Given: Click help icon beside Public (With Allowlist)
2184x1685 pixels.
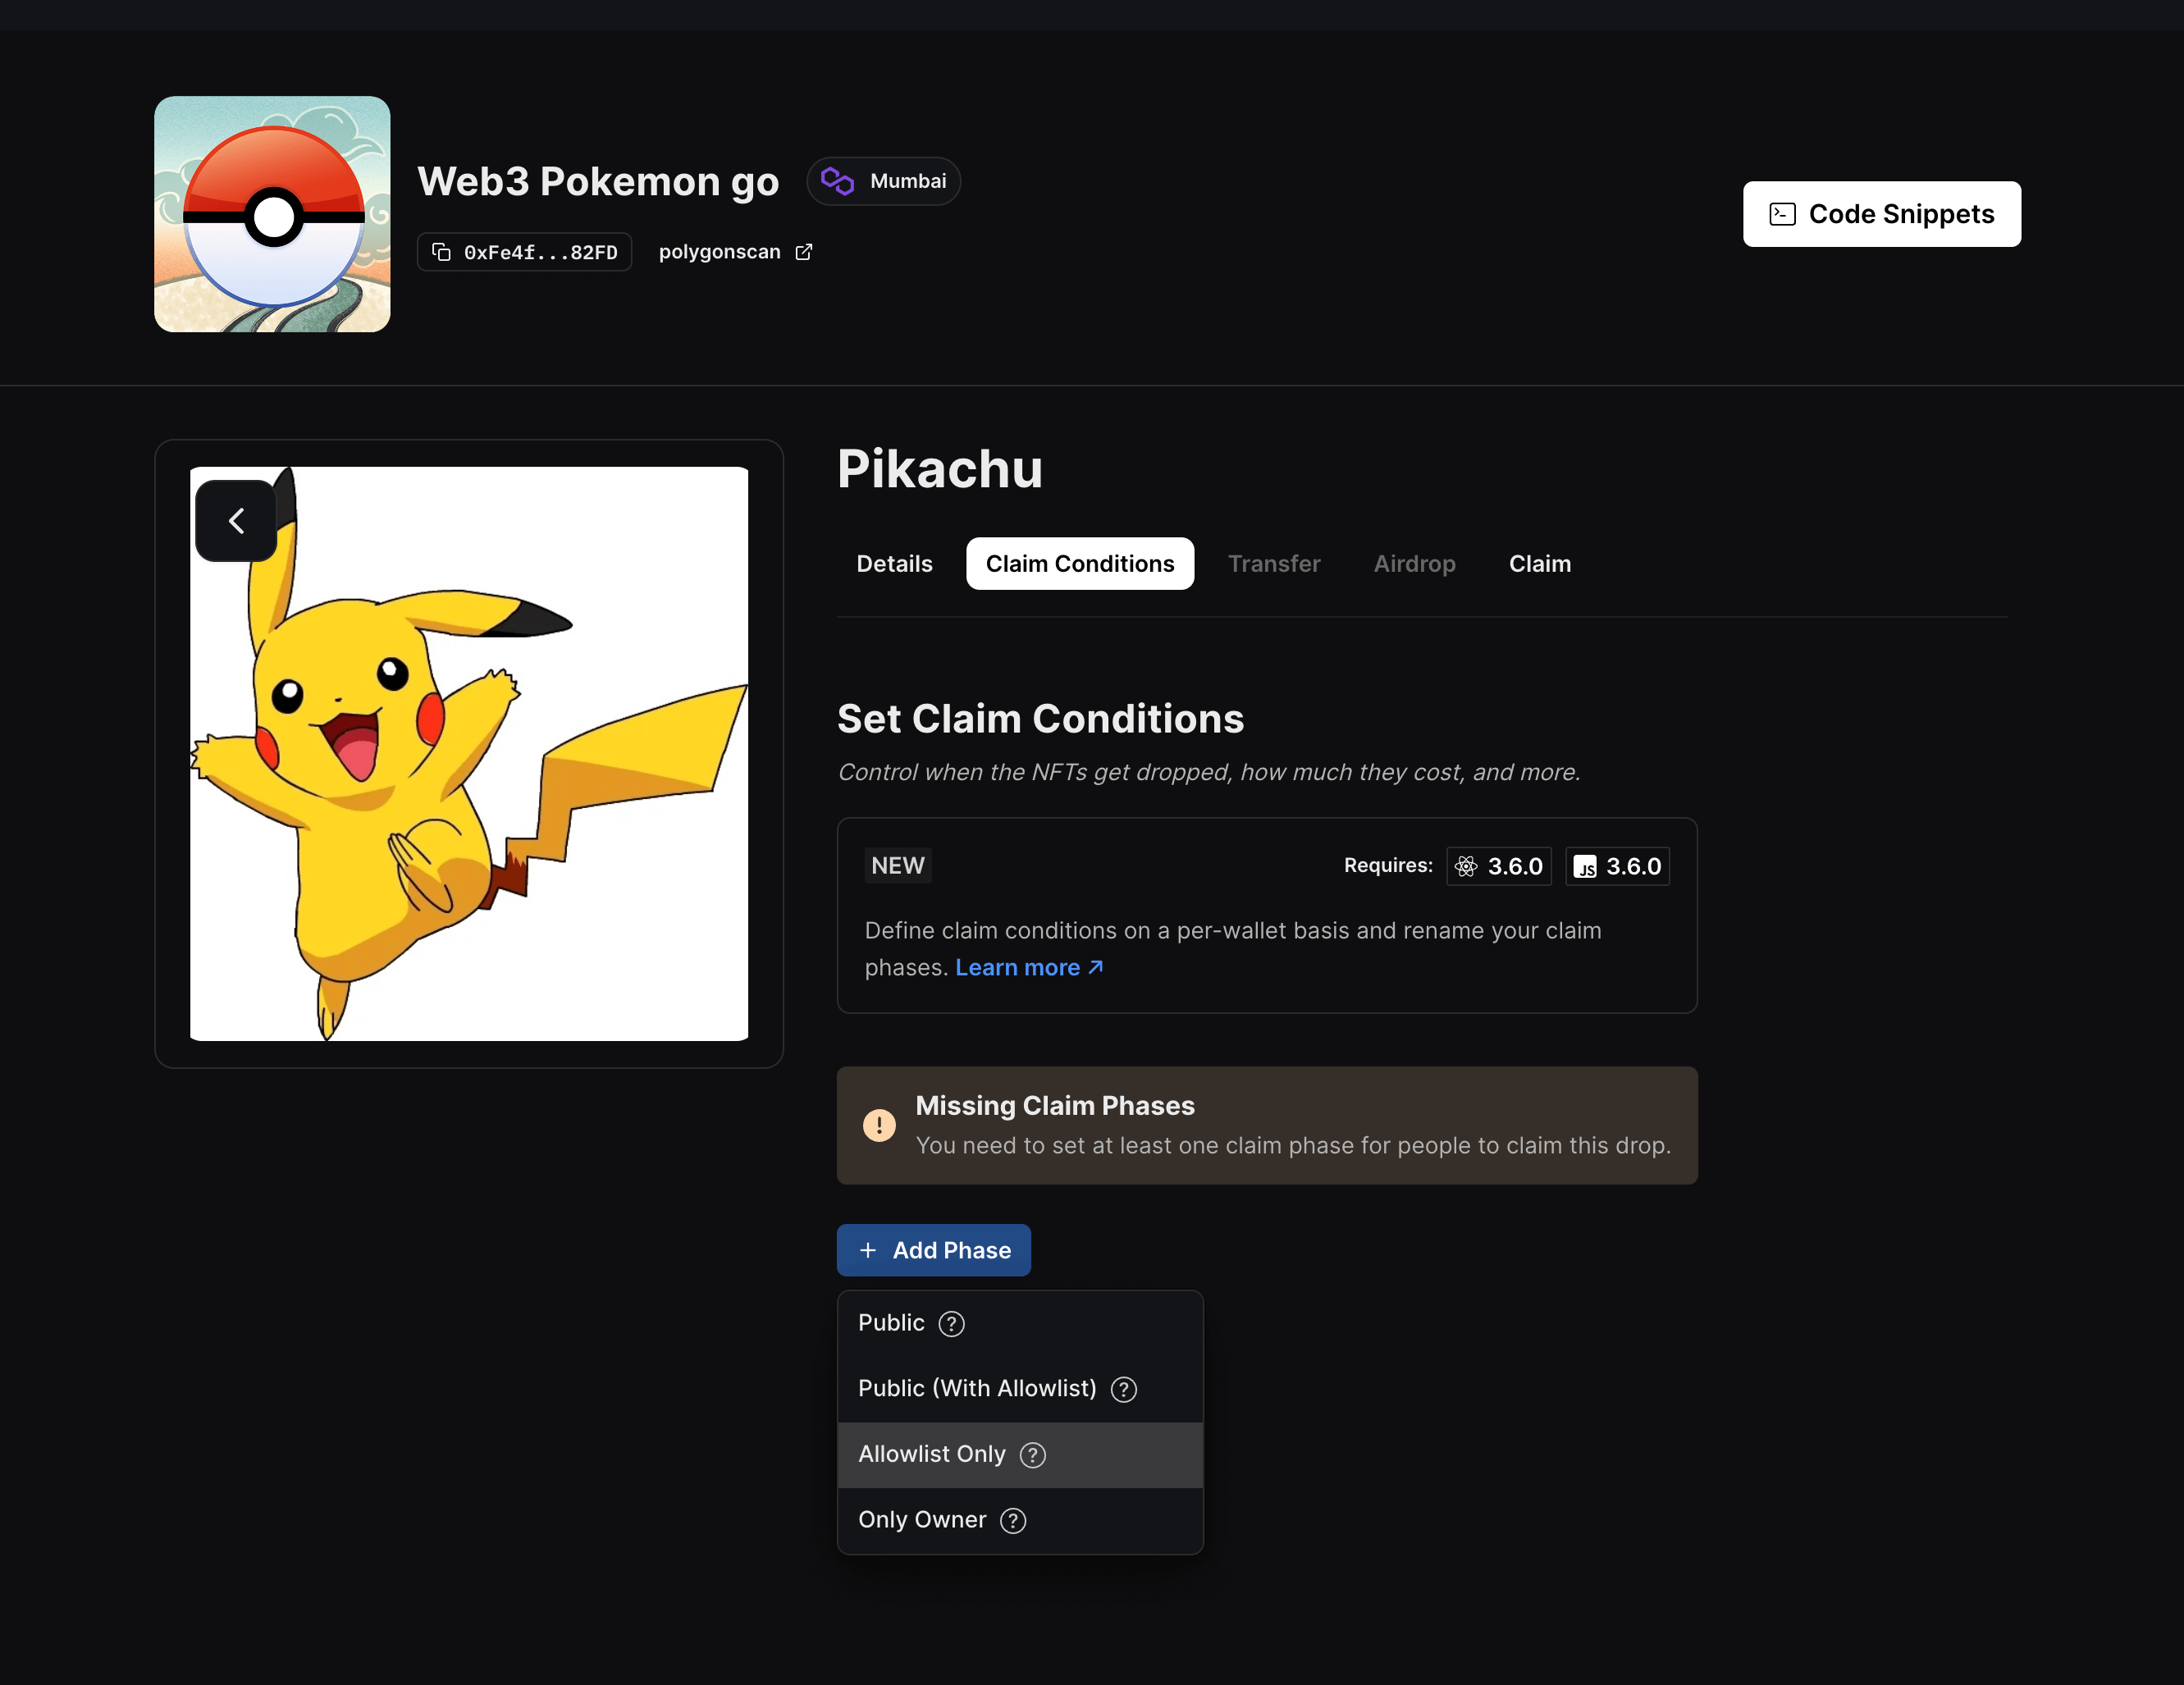Looking at the screenshot, I should 1123,1389.
